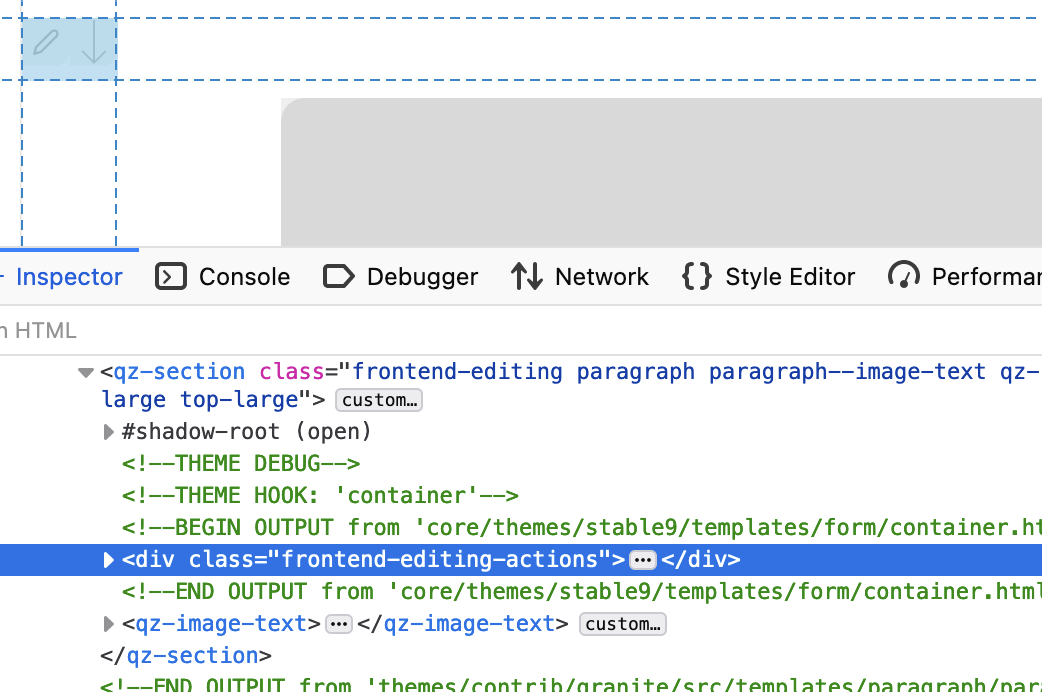Click the pencil edit icon
Viewport: 1042px width, 692px height.
point(46,43)
